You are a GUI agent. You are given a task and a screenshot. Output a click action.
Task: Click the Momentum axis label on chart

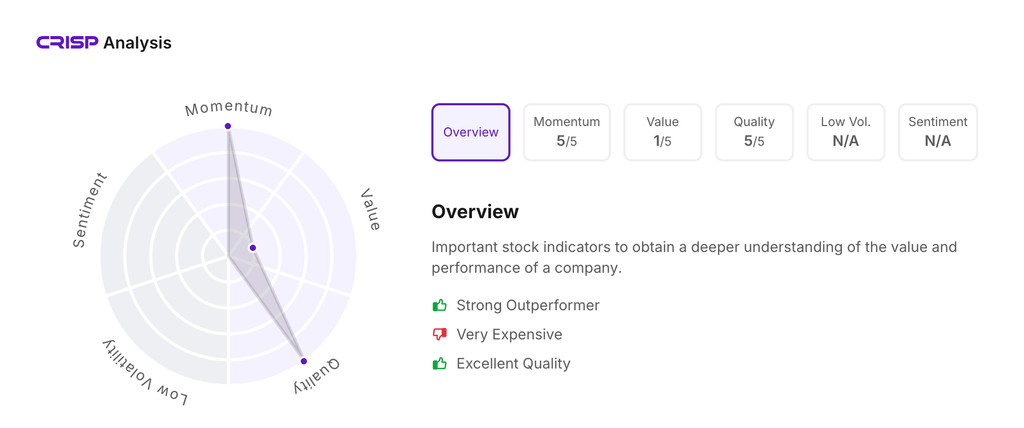click(x=229, y=108)
